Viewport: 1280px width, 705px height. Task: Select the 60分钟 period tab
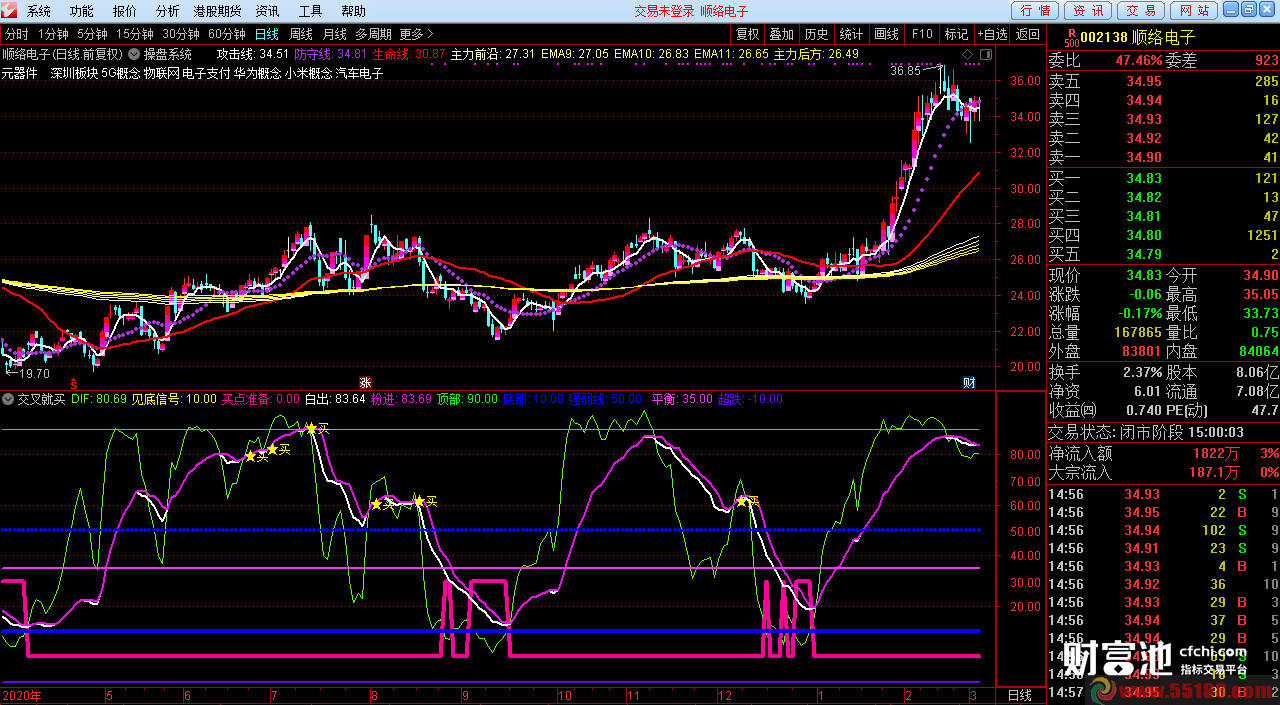pos(227,34)
